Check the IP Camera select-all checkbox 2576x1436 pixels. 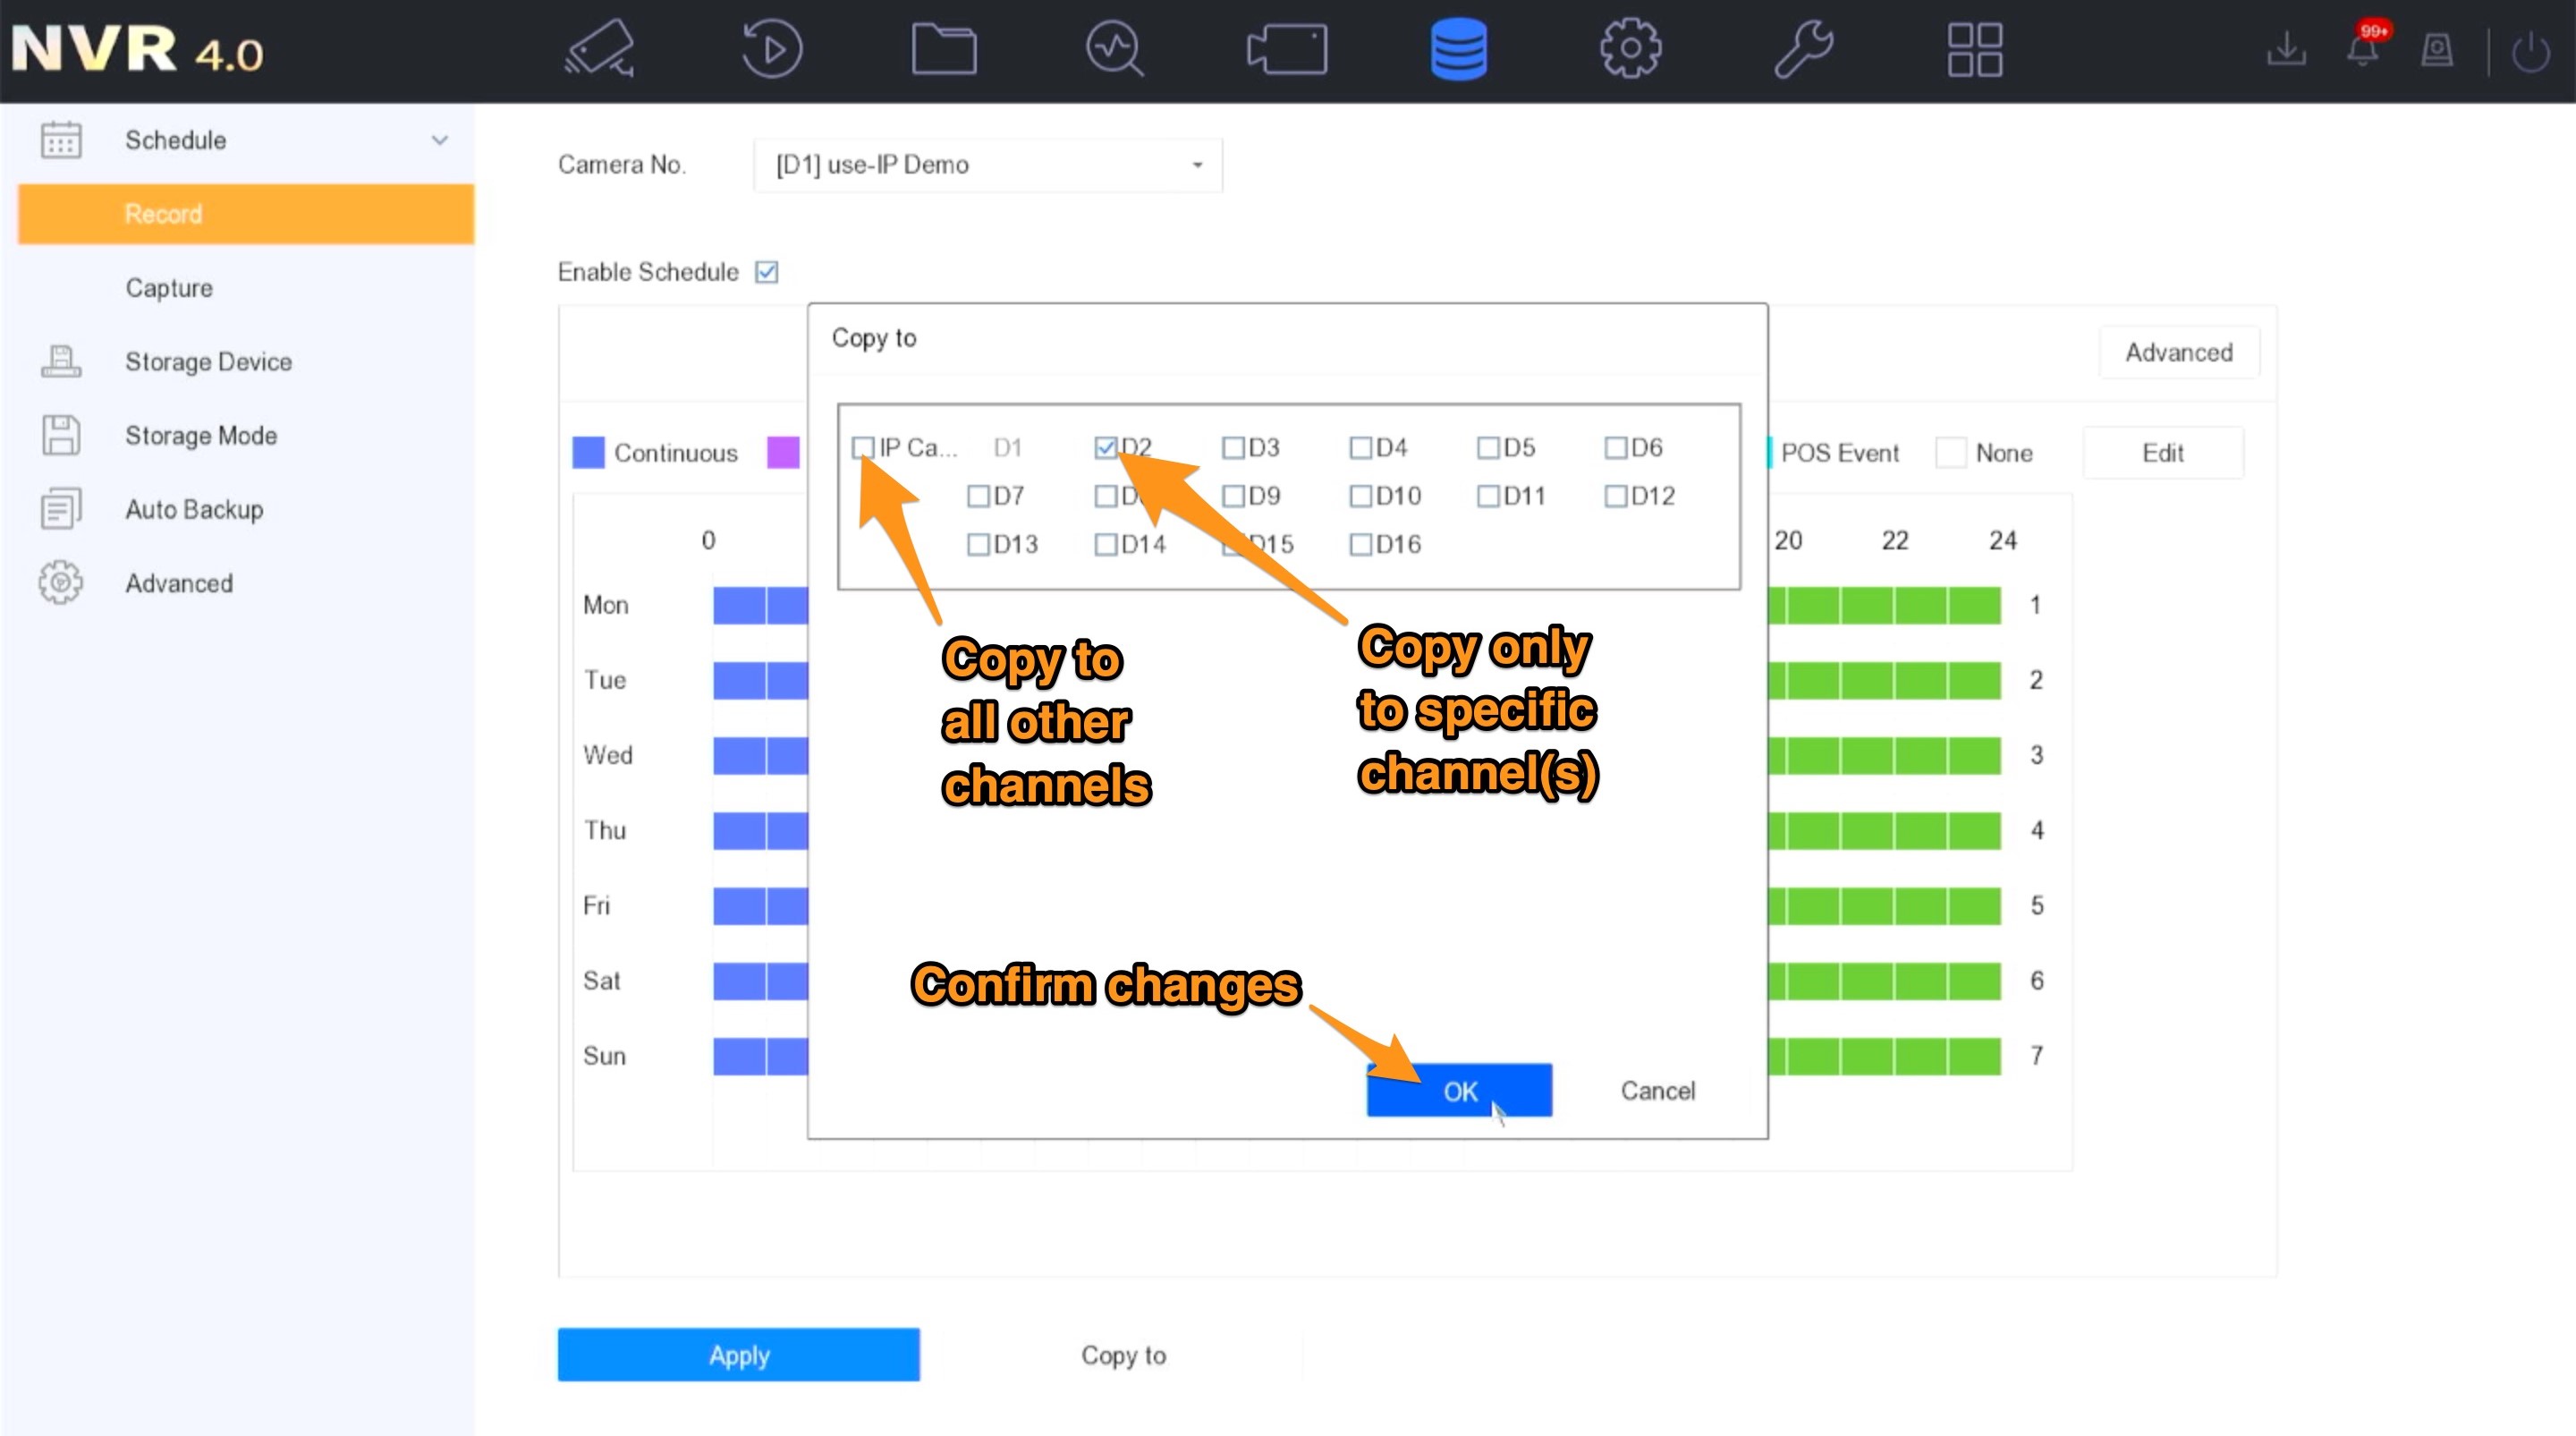pyautogui.click(x=864, y=449)
